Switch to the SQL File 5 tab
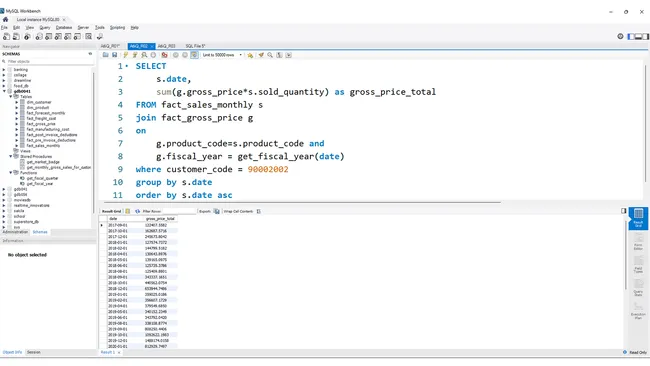 coord(195,46)
